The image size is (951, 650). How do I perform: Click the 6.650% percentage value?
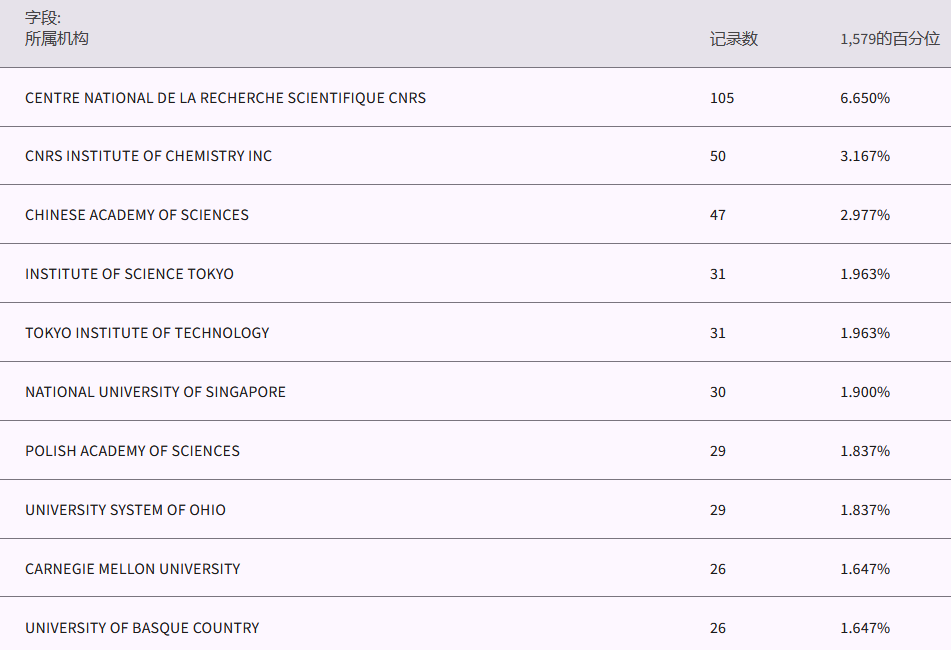(x=865, y=98)
